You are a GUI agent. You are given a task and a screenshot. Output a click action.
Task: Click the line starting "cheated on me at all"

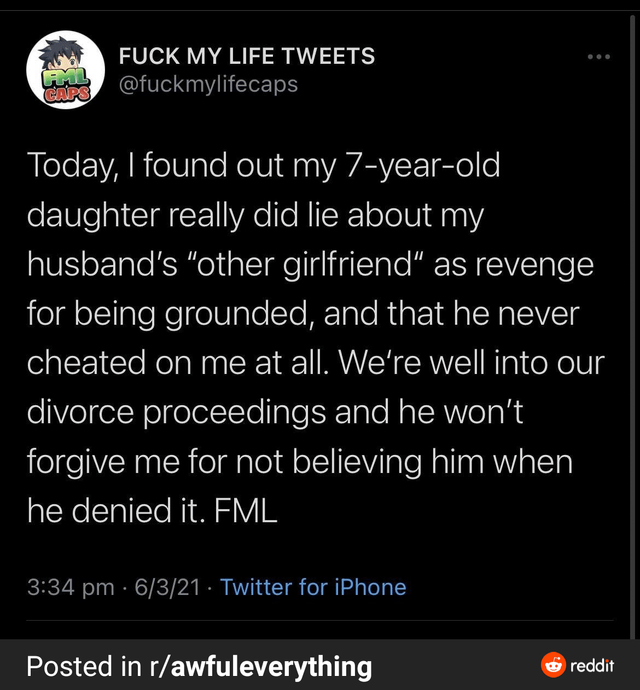point(315,364)
